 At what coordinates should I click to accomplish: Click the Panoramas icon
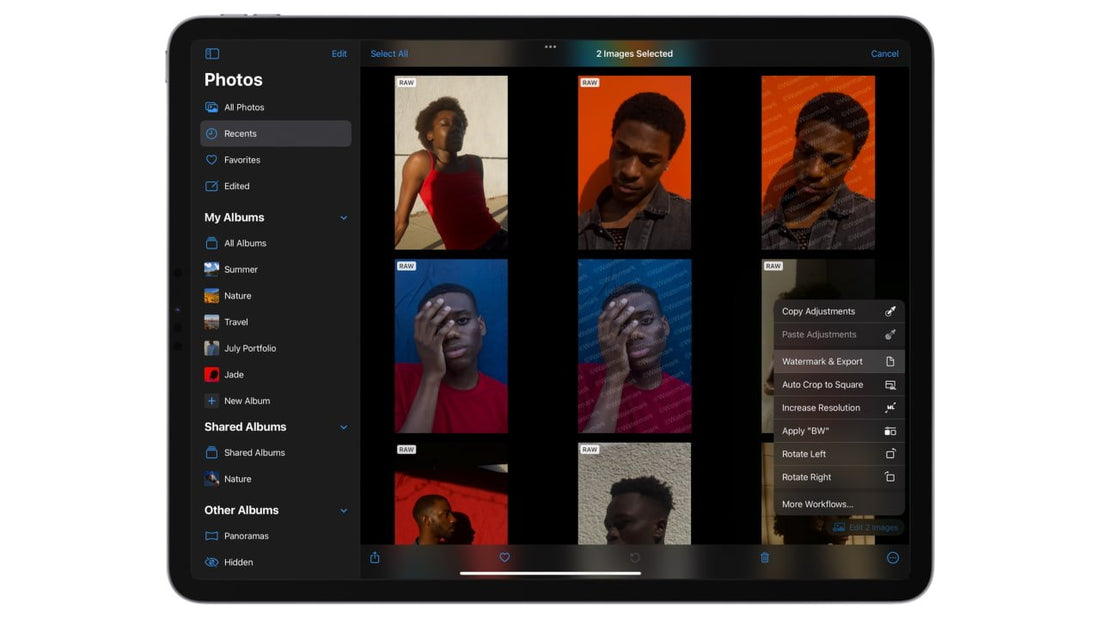click(211, 536)
